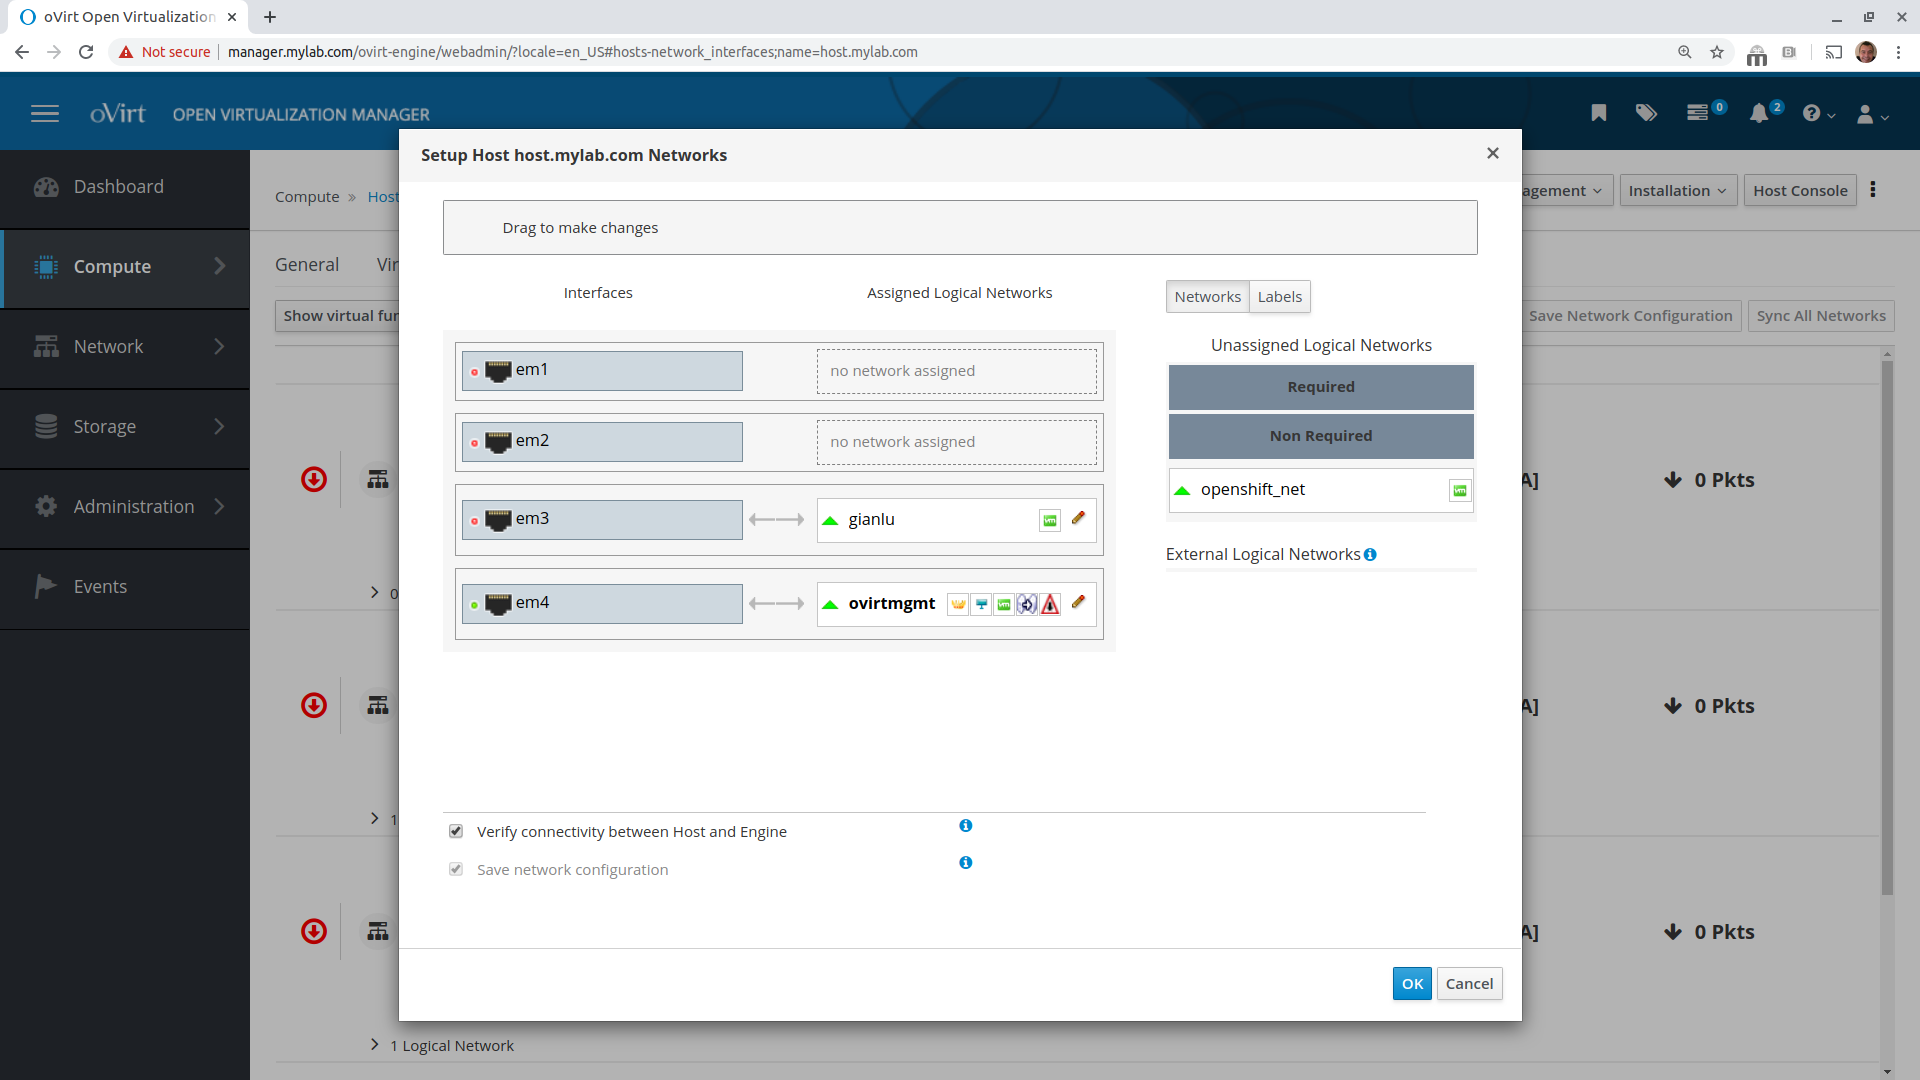The height and width of the screenshot is (1080, 1920).
Task: Select the openshift_net unassigned network
Action: pos(1321,490)
